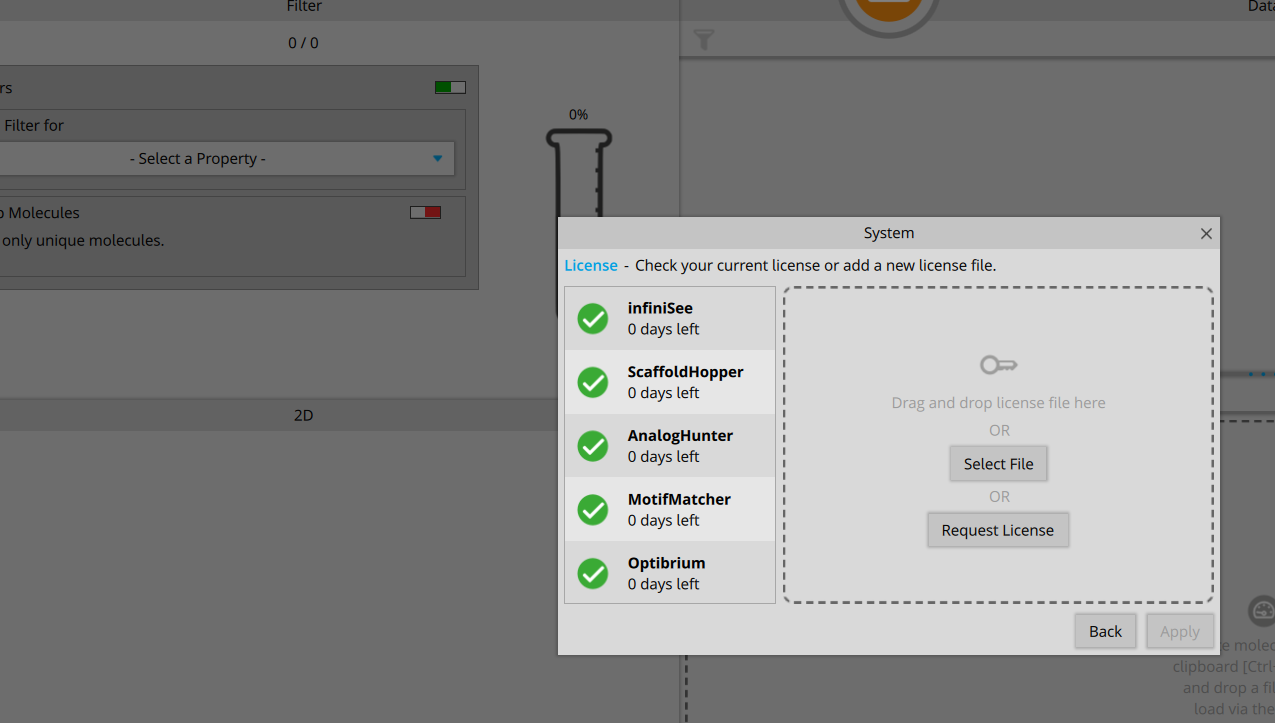Select the Optibrium license name
The image size is (1275, 723).
[x=666, y=563]
